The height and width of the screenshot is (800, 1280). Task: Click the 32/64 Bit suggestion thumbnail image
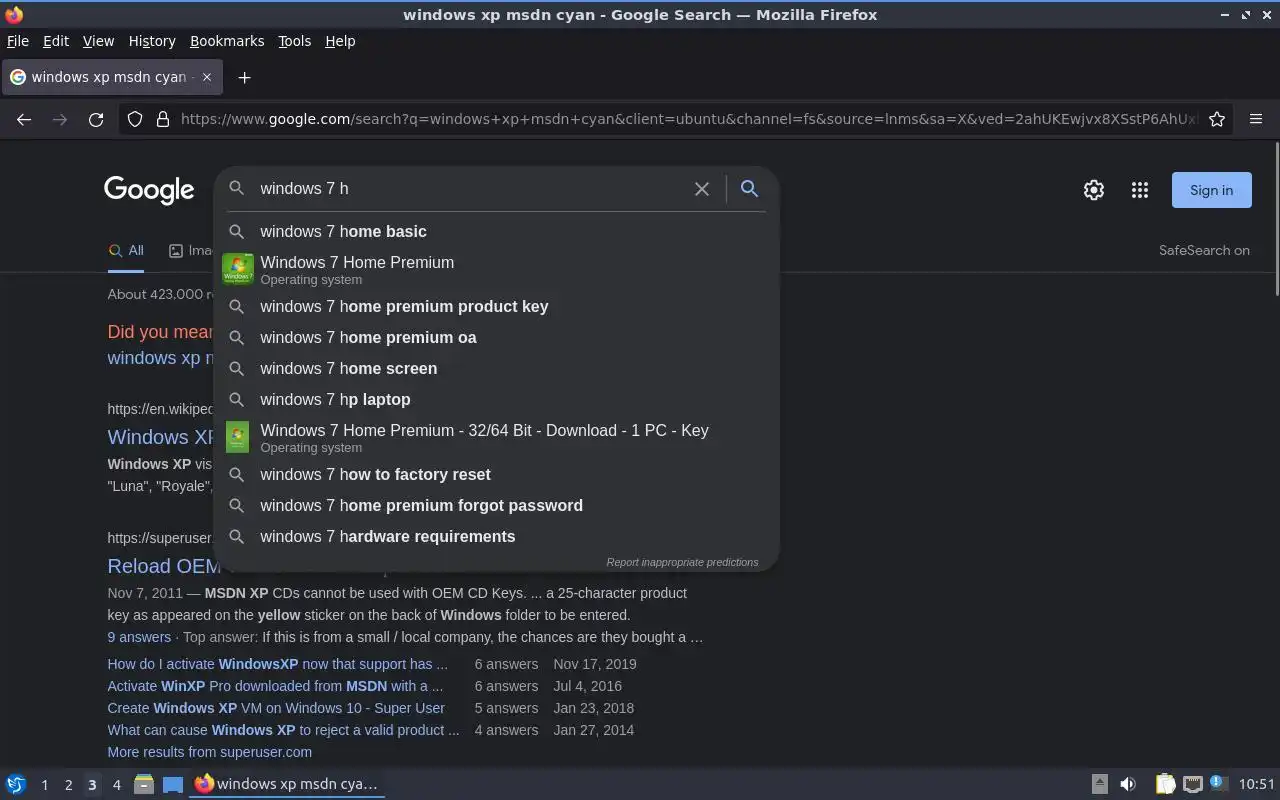coord(237,437)
